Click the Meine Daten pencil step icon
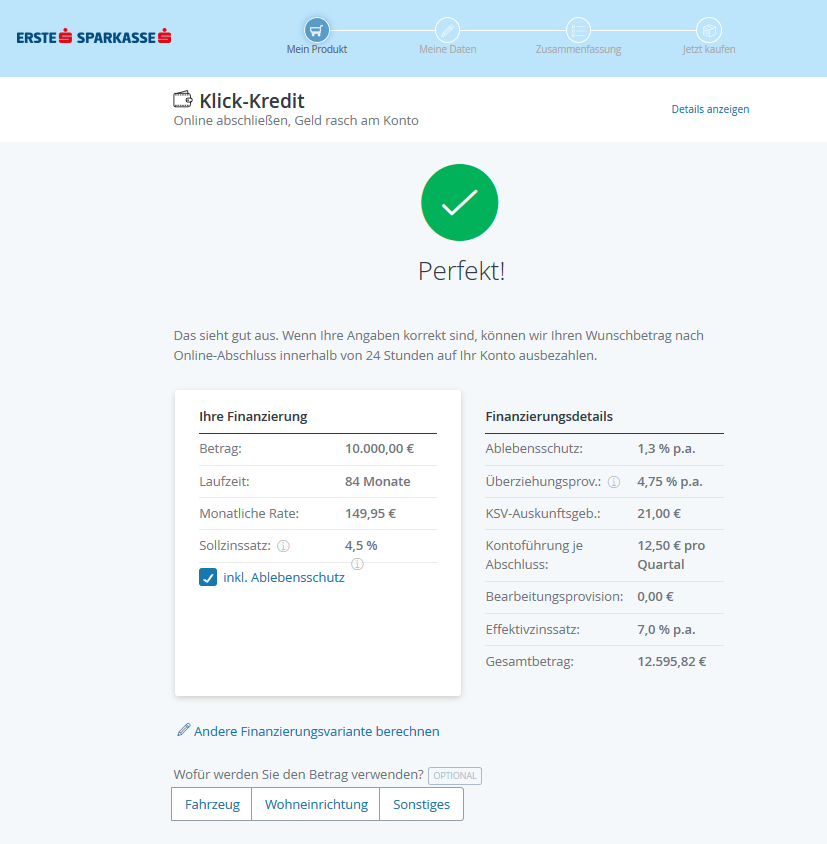This screenshot has height=844, width=827. tap(447, 28)
